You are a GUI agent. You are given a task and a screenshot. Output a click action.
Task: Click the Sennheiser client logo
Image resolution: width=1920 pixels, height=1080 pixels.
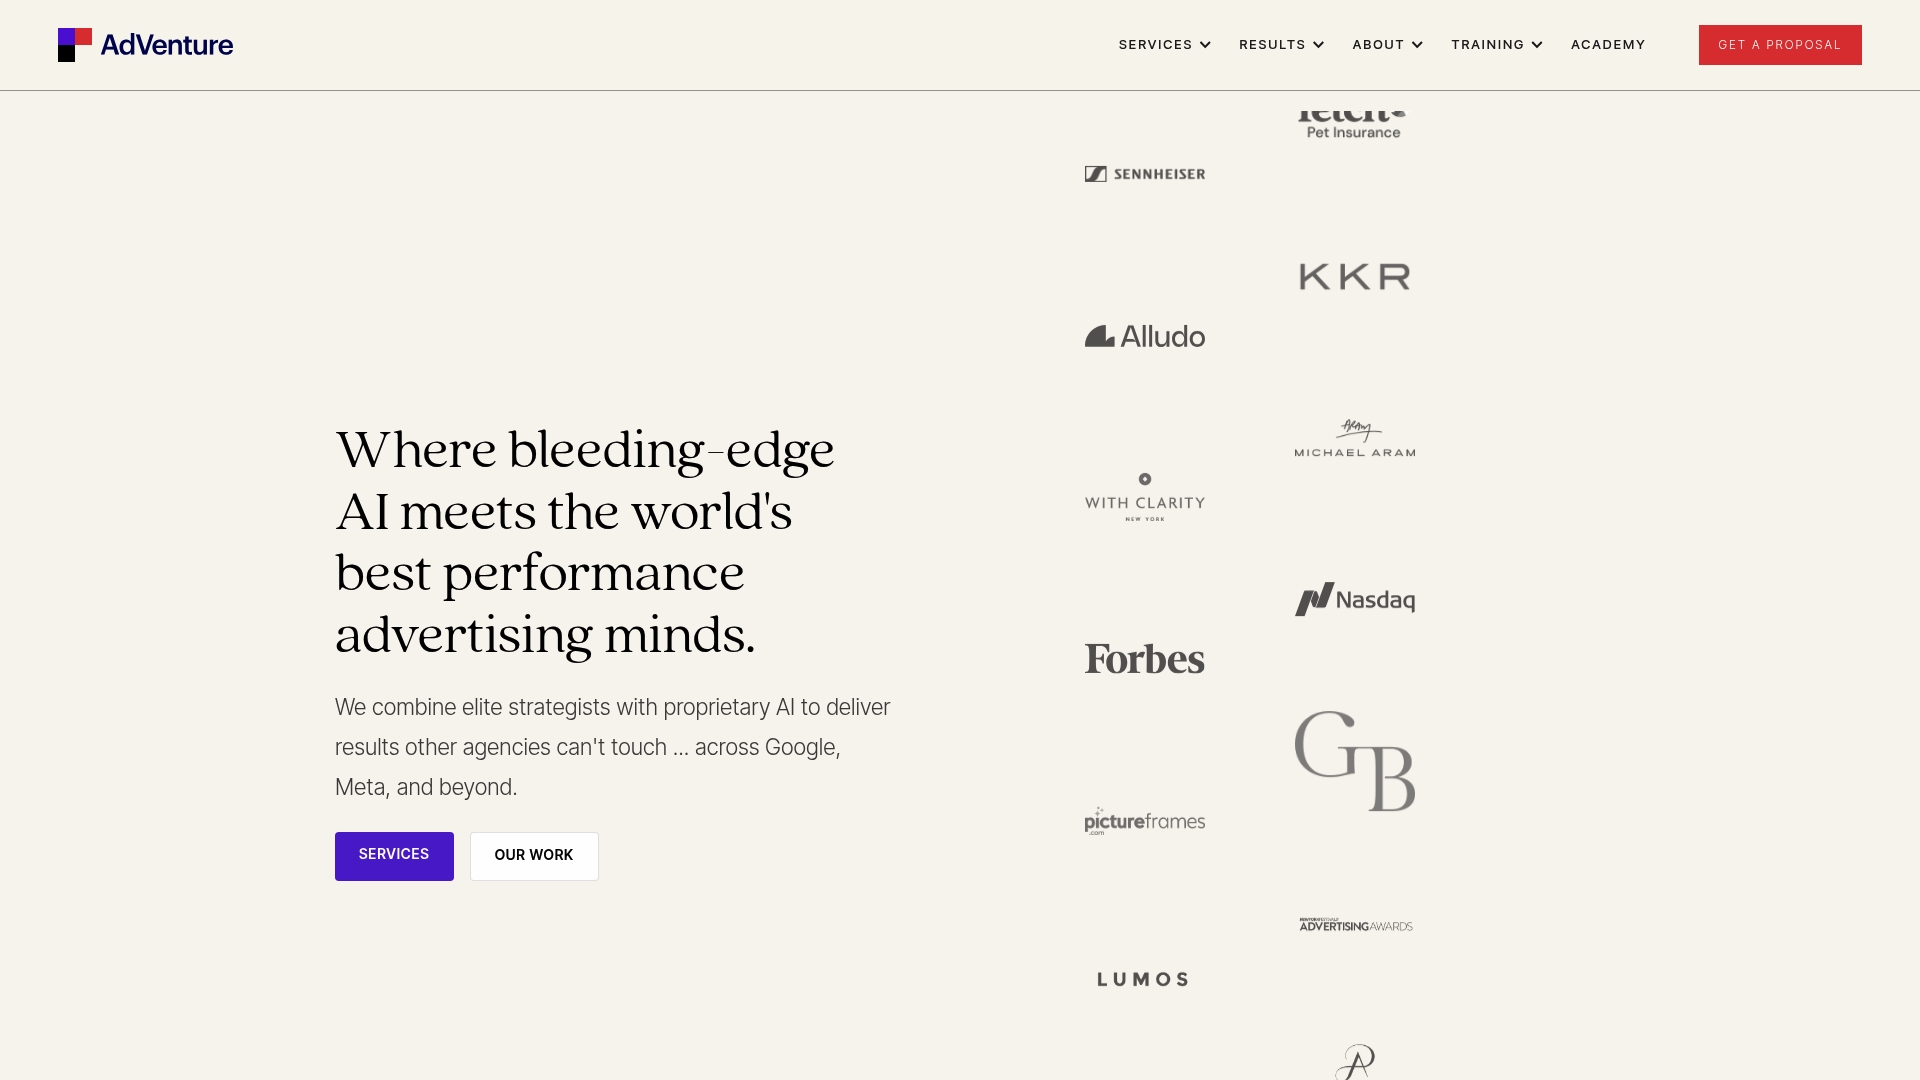pos(1144,173)
